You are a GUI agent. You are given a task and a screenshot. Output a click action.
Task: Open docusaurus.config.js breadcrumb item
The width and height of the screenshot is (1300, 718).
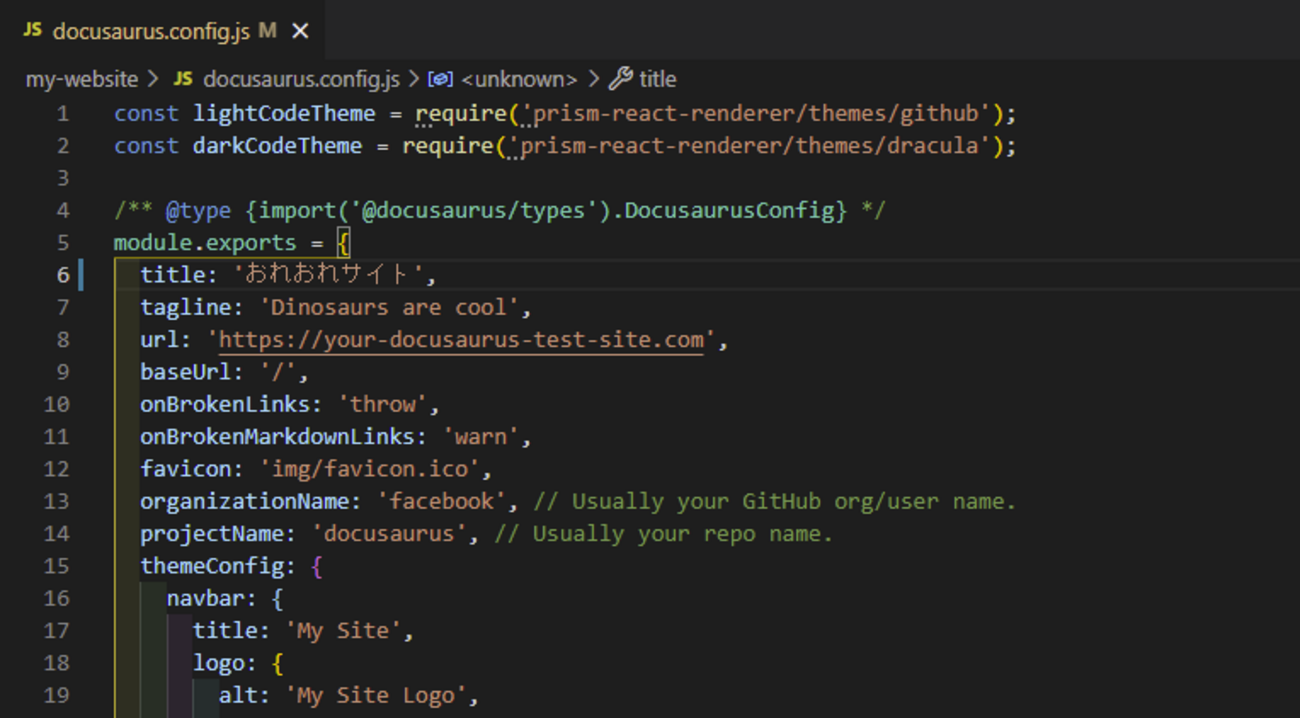[x=301, y=79]
